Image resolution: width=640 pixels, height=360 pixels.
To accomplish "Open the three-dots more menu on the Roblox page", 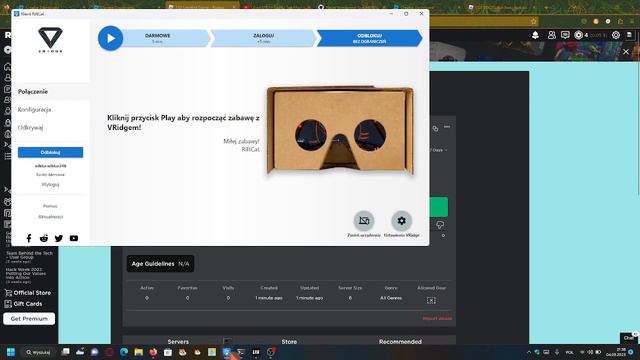I will [447, 127].
